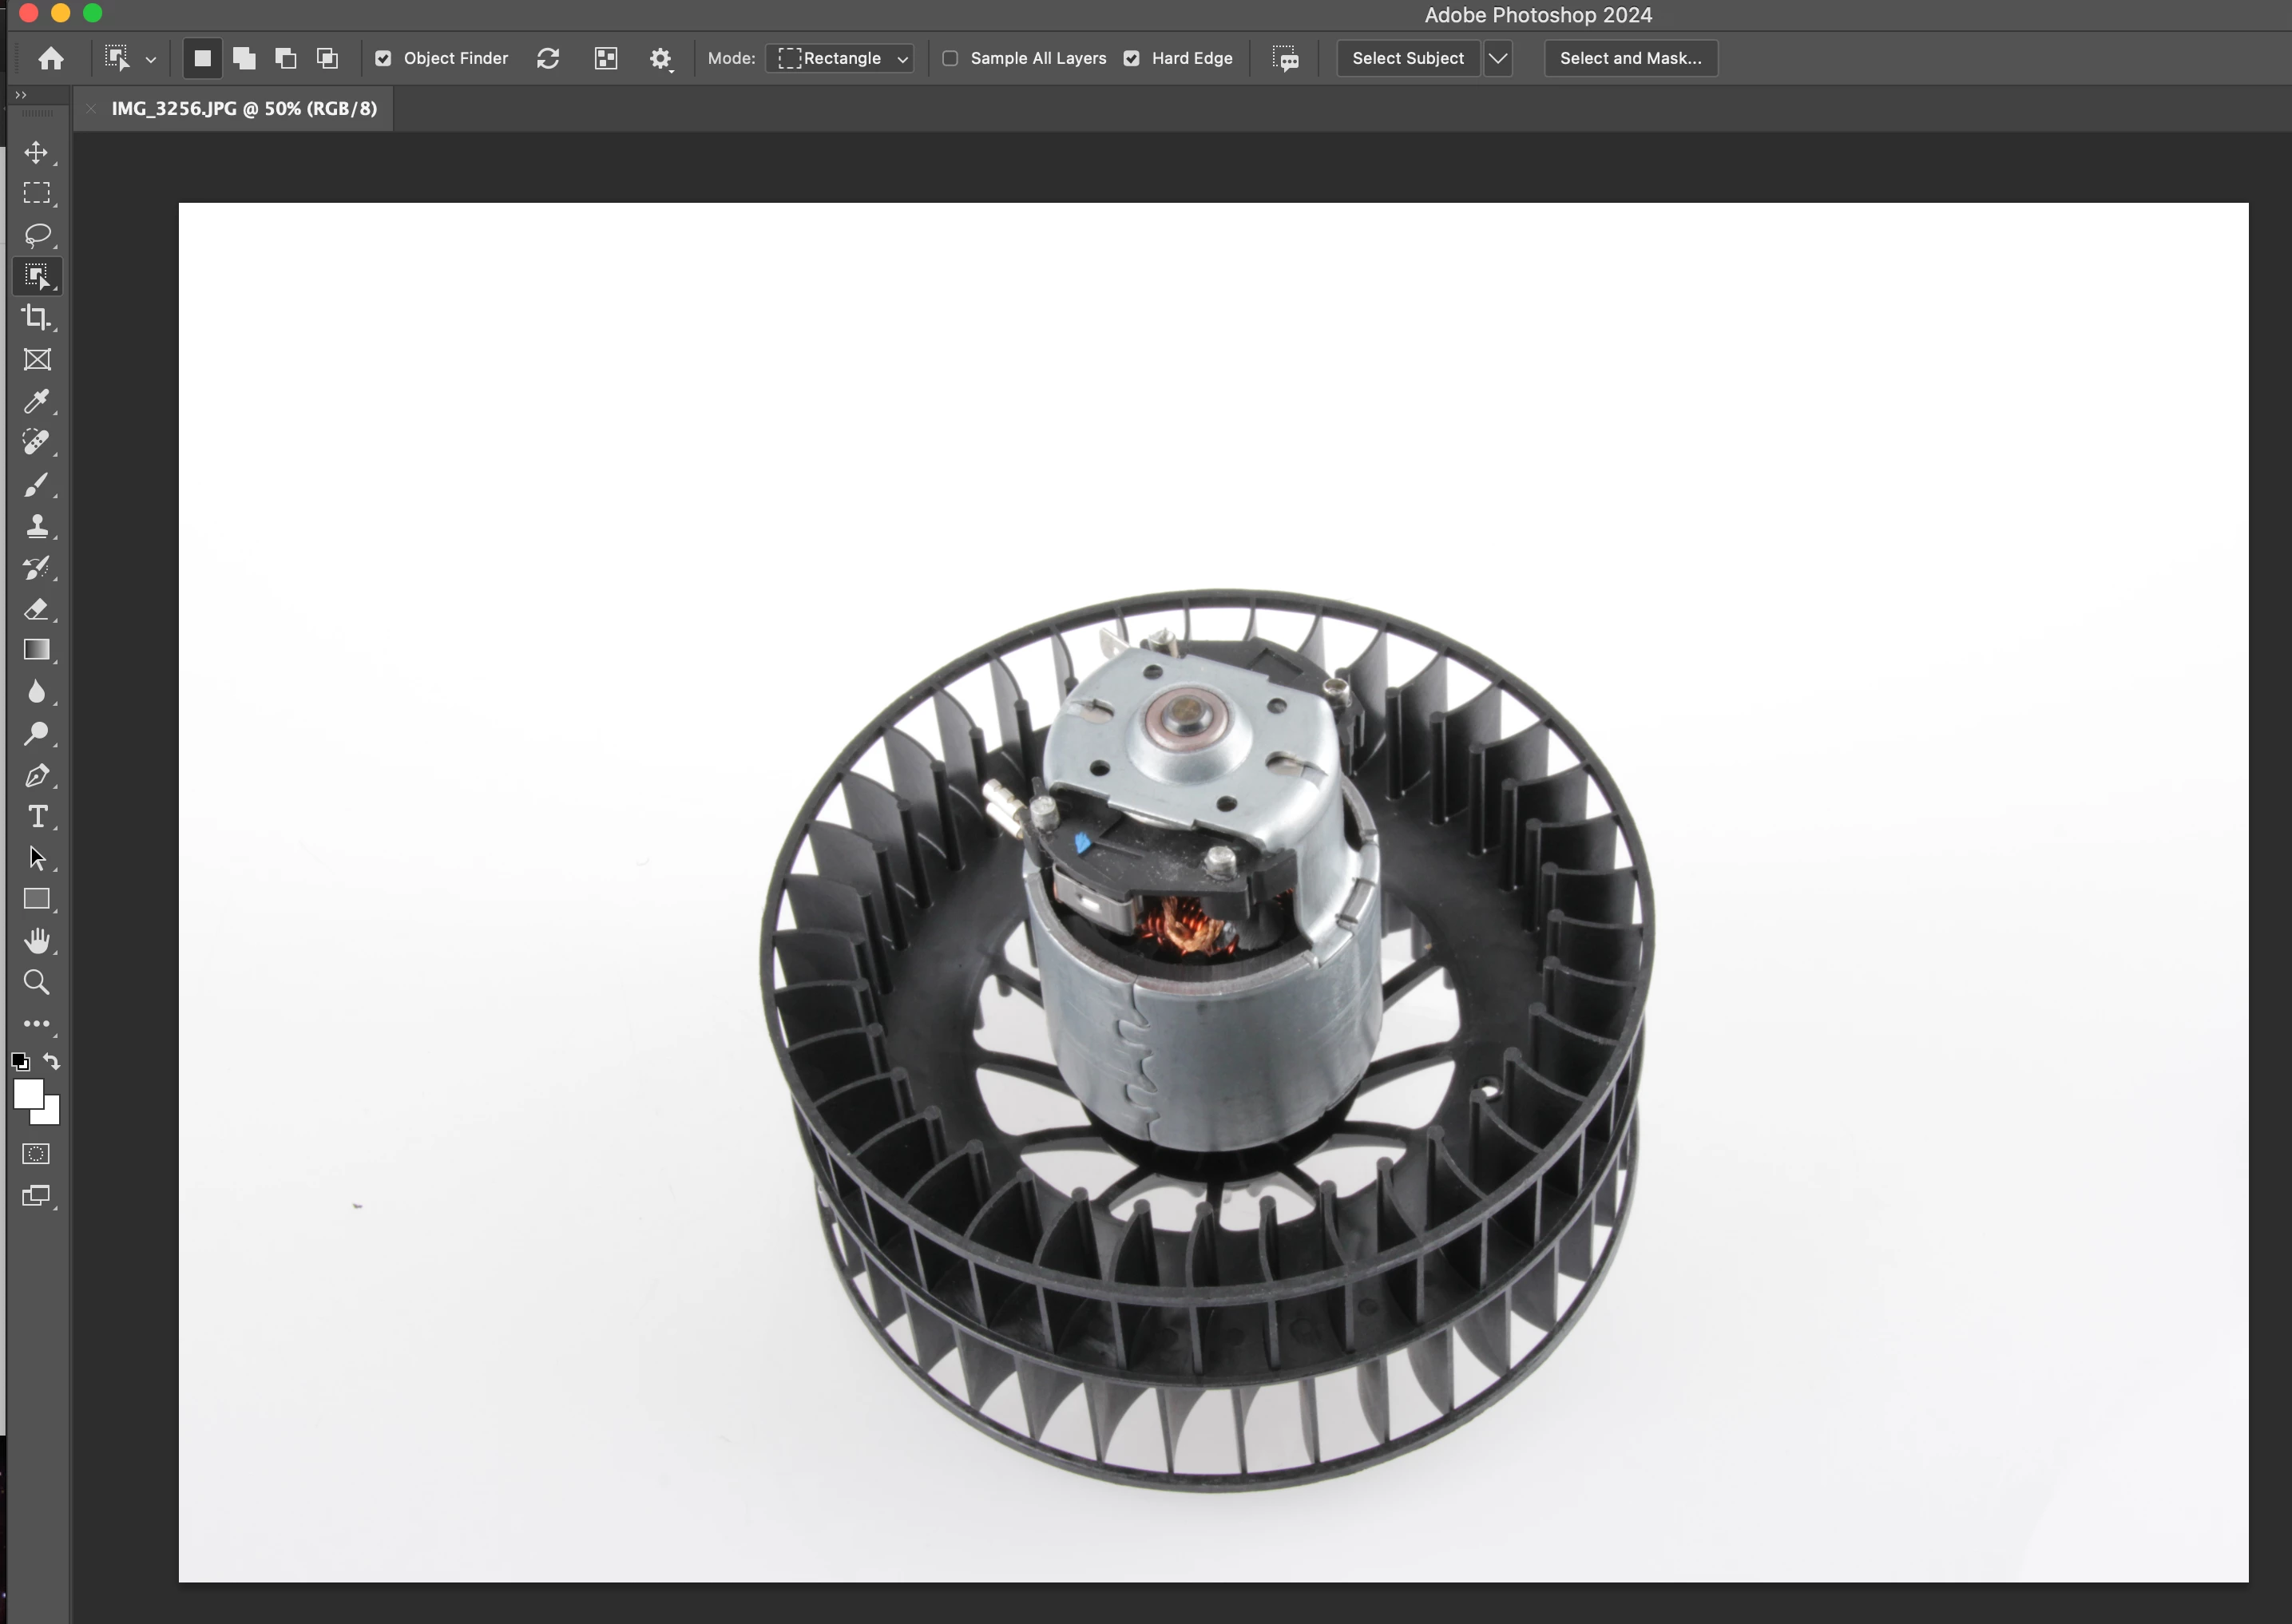
Task: Disable the Object Finder checkbox
Action: [x=383, y=59]
